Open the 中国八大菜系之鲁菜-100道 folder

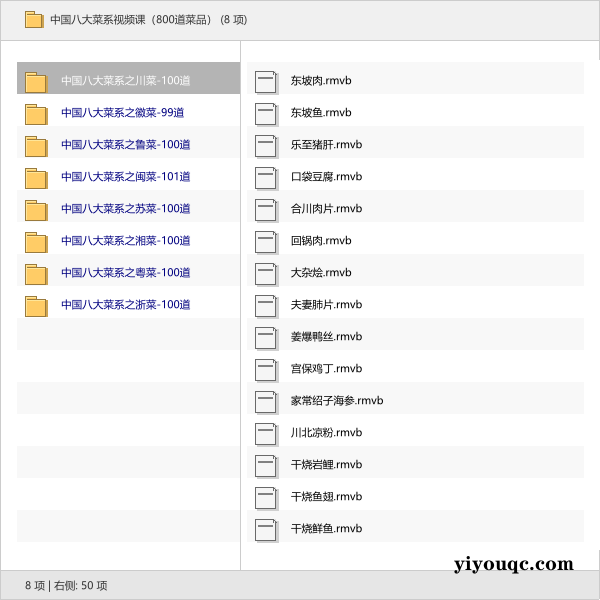[x=125, y=145]
